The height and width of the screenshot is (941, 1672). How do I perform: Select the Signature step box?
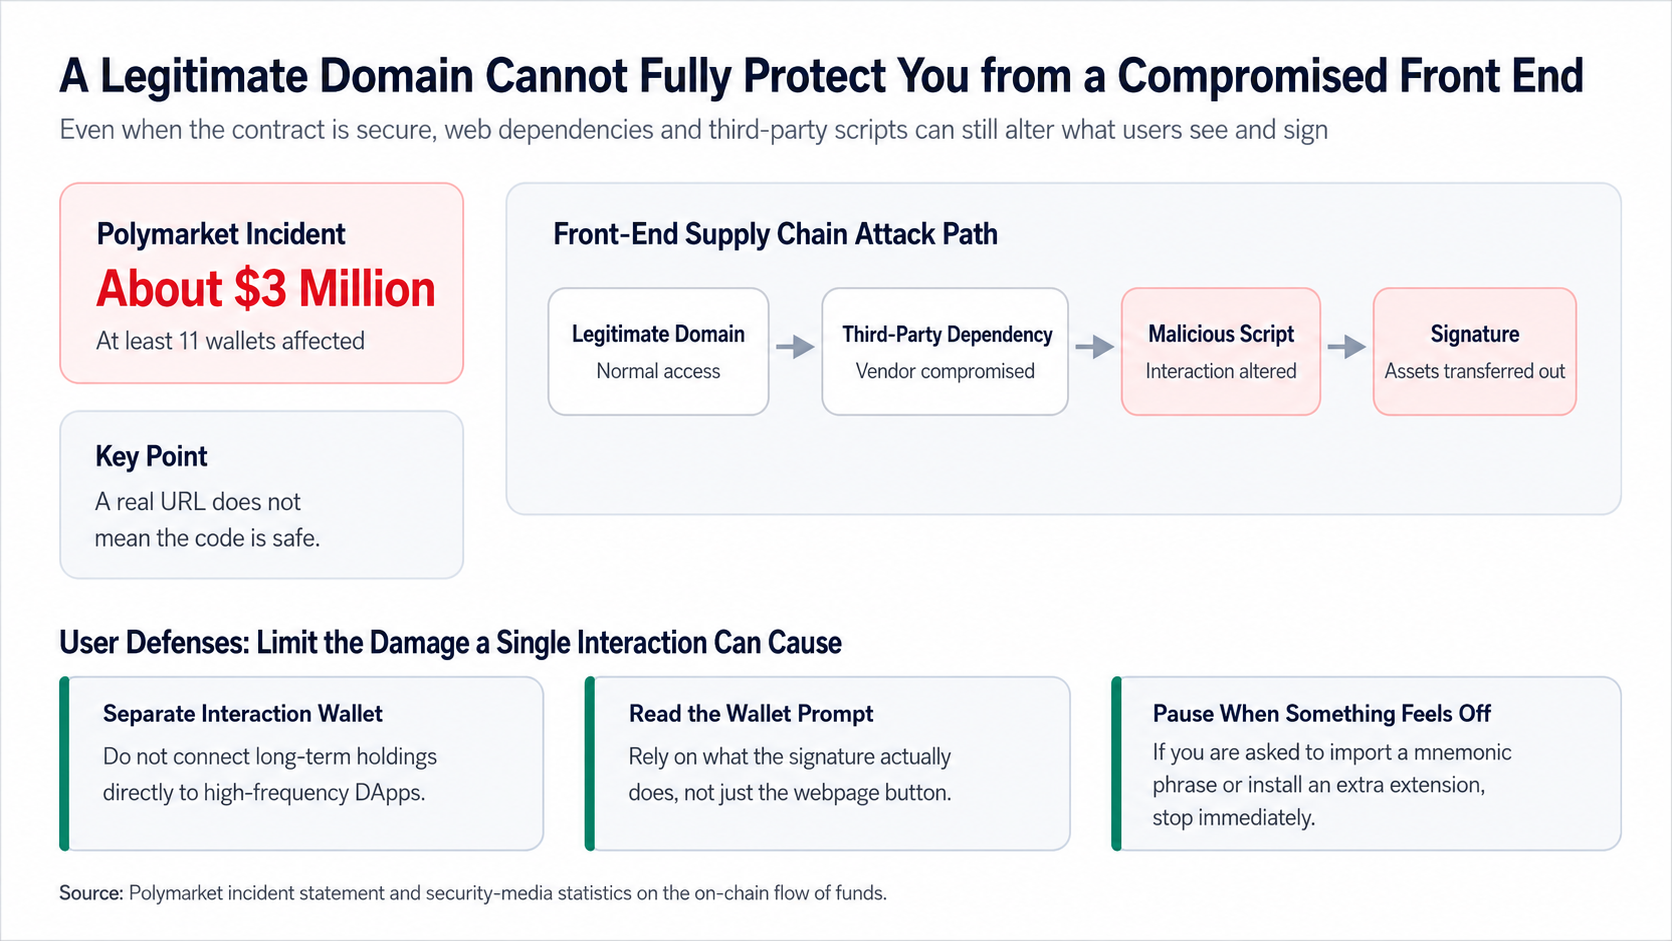point(1475,351)
